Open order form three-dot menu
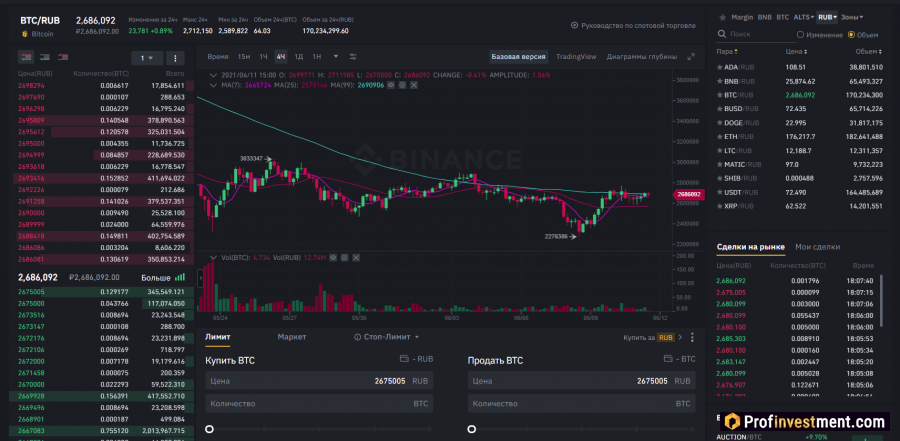This screenshot has width=900, height=441. click(692, 337)
